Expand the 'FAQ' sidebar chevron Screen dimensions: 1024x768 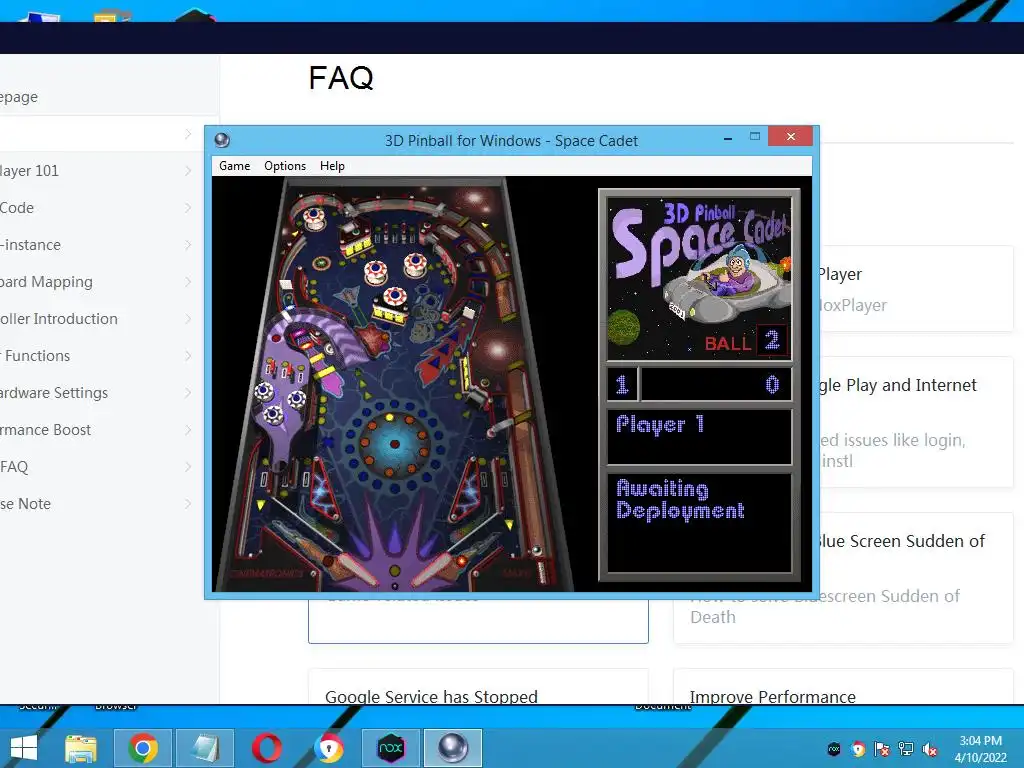tap(188, 467)
